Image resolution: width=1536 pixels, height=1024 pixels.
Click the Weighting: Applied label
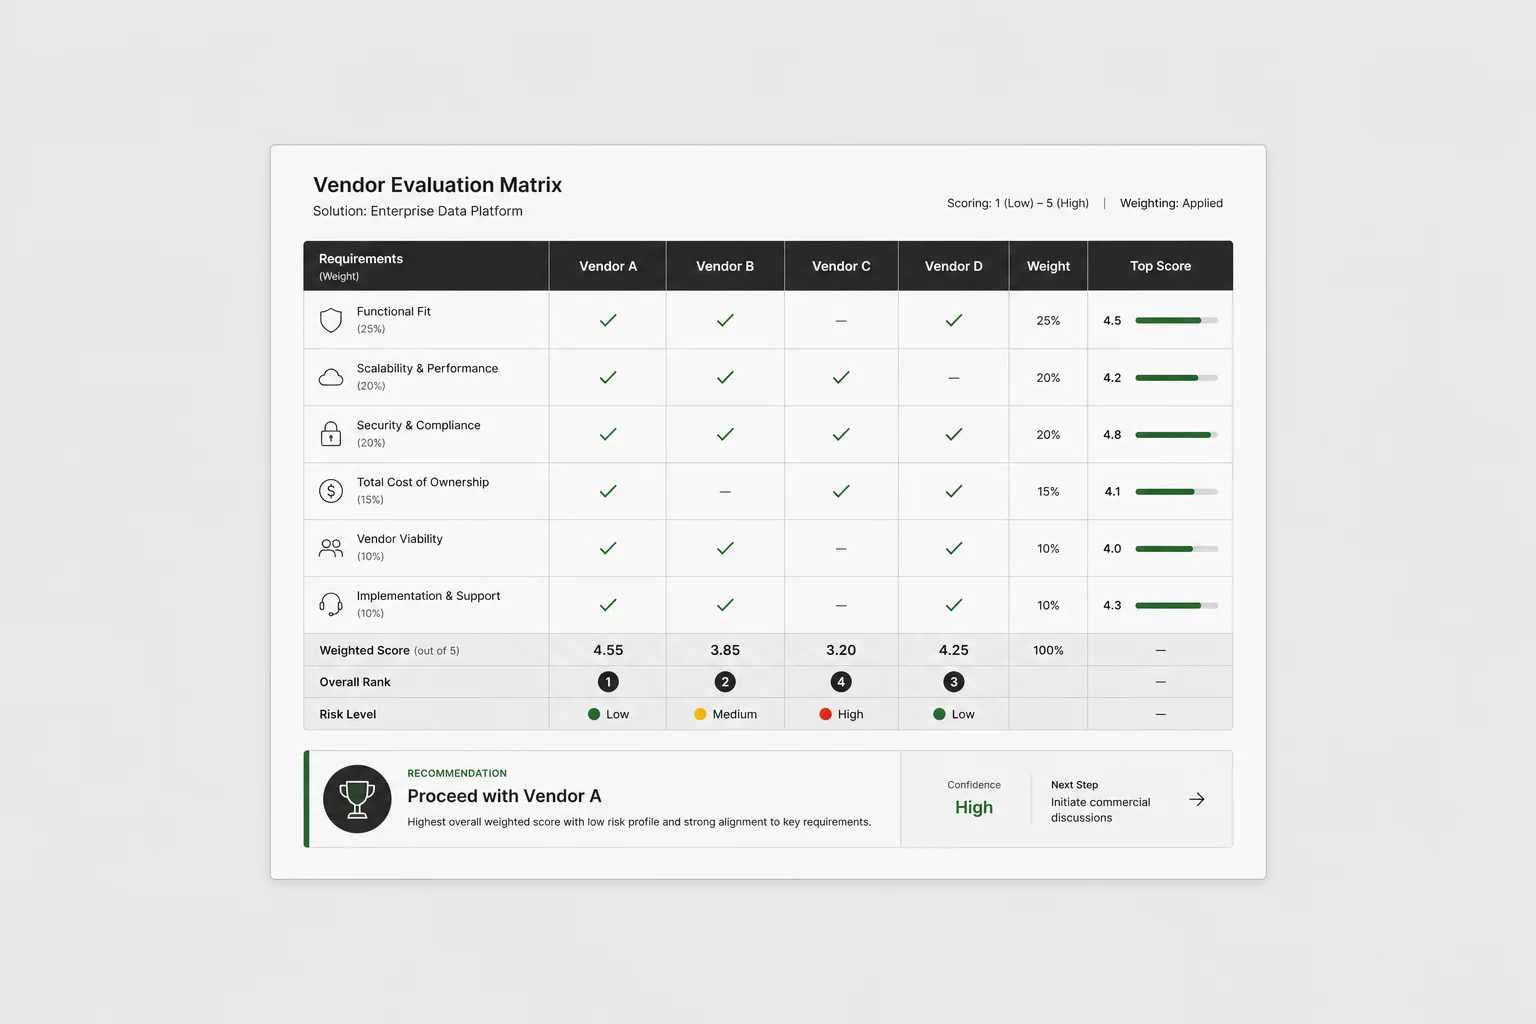pos(1171,203)
